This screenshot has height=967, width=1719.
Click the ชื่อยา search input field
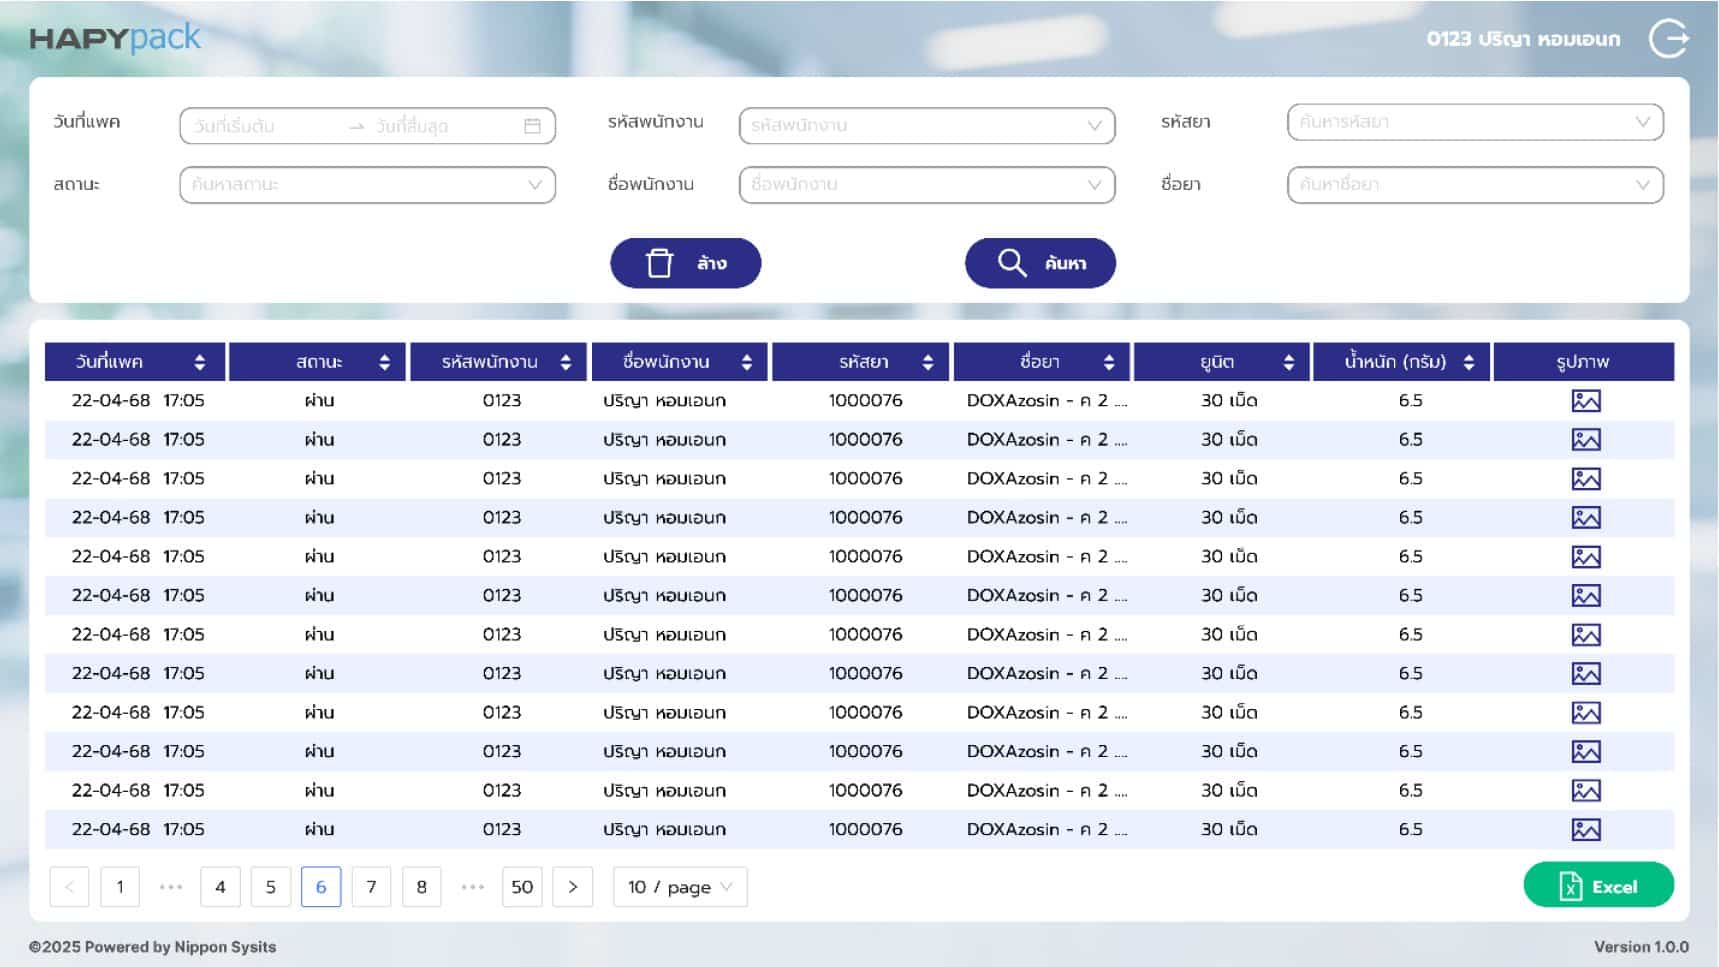coord(1474,184)
